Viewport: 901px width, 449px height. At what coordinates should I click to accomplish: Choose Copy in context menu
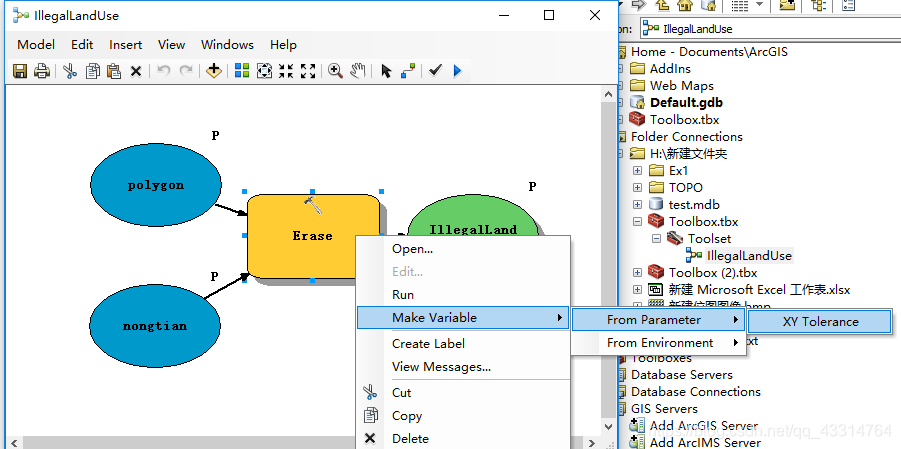[x=463, y=416]
